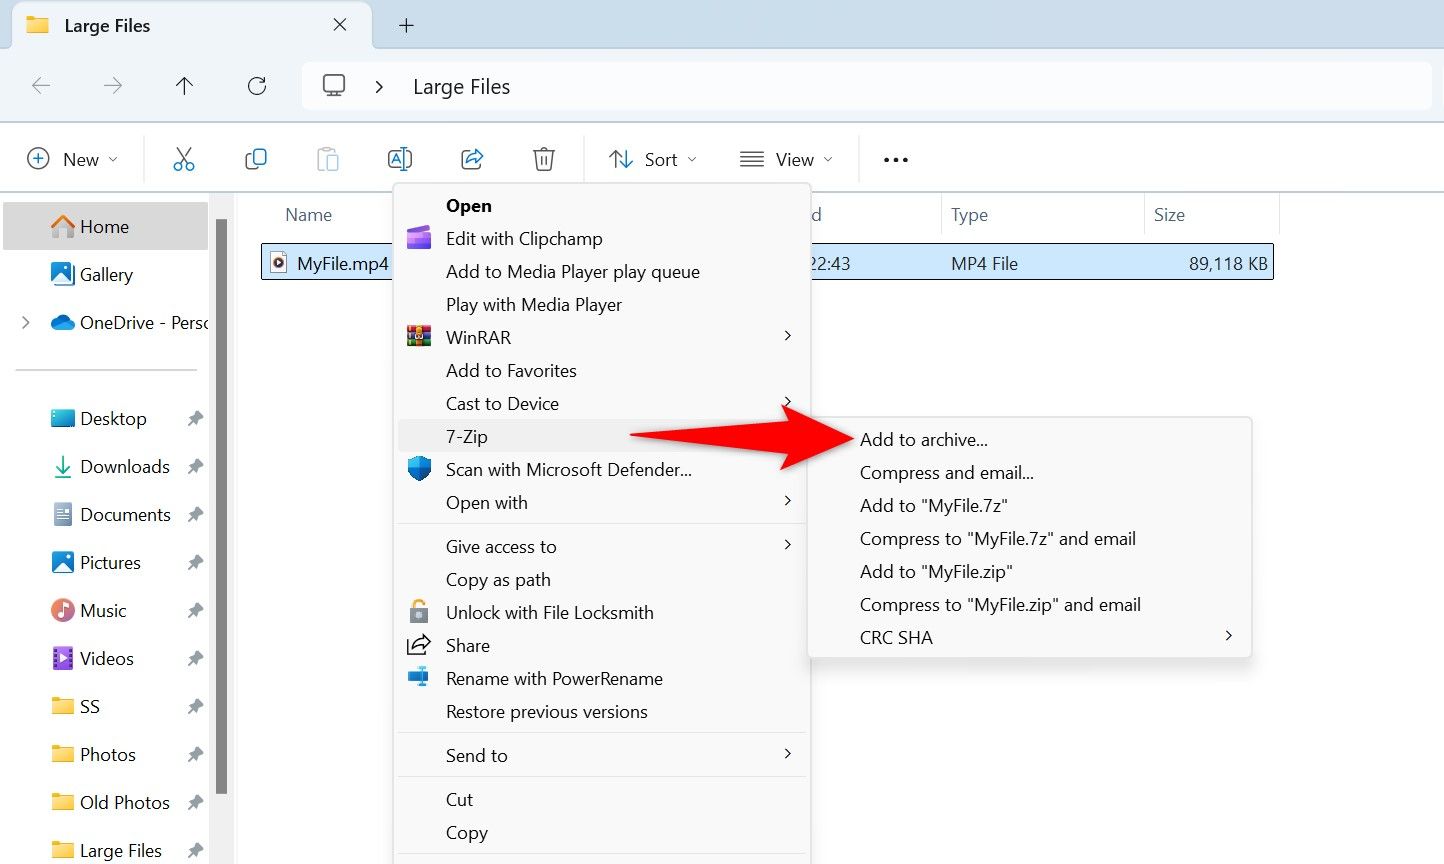Click the Paste icon in the toolbar

pyautogui.click(x=327, y=158)
